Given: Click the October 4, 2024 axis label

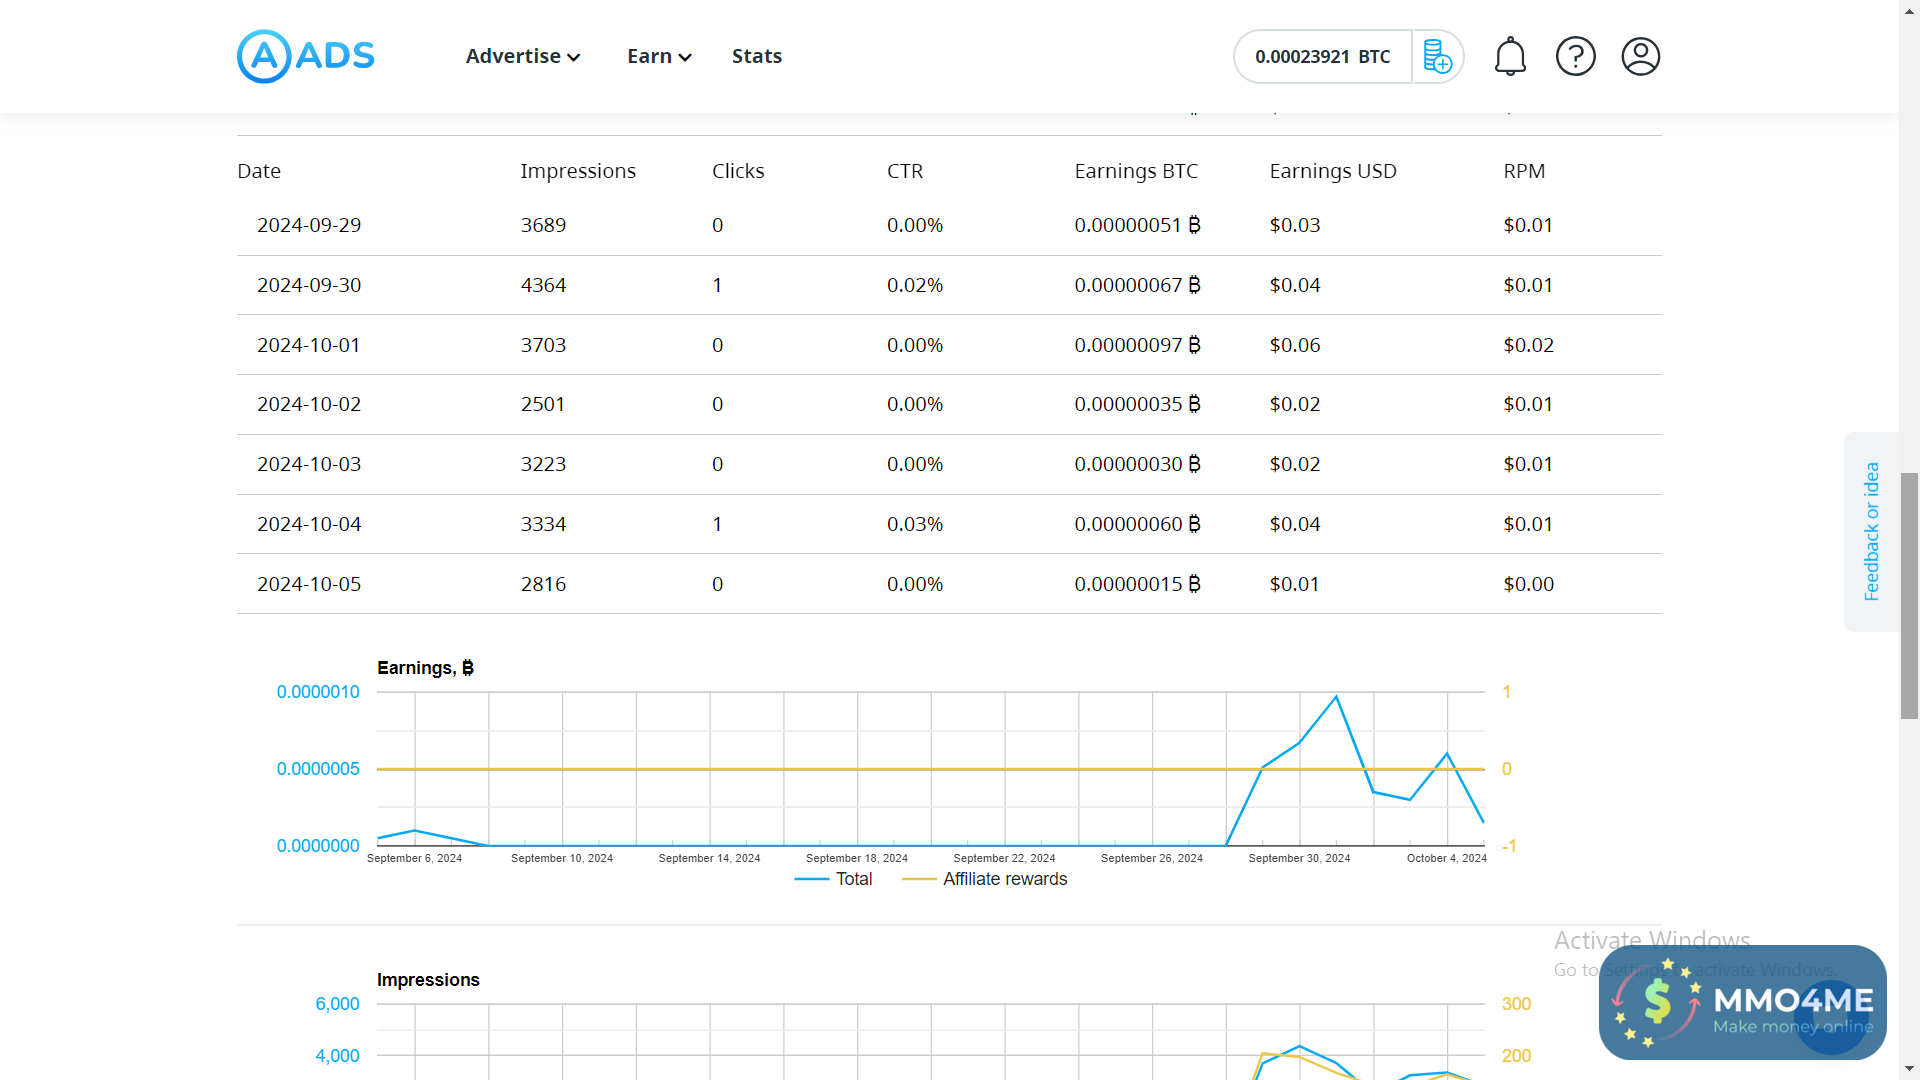Looking at the screenshot, I should tap(1446, 858).
